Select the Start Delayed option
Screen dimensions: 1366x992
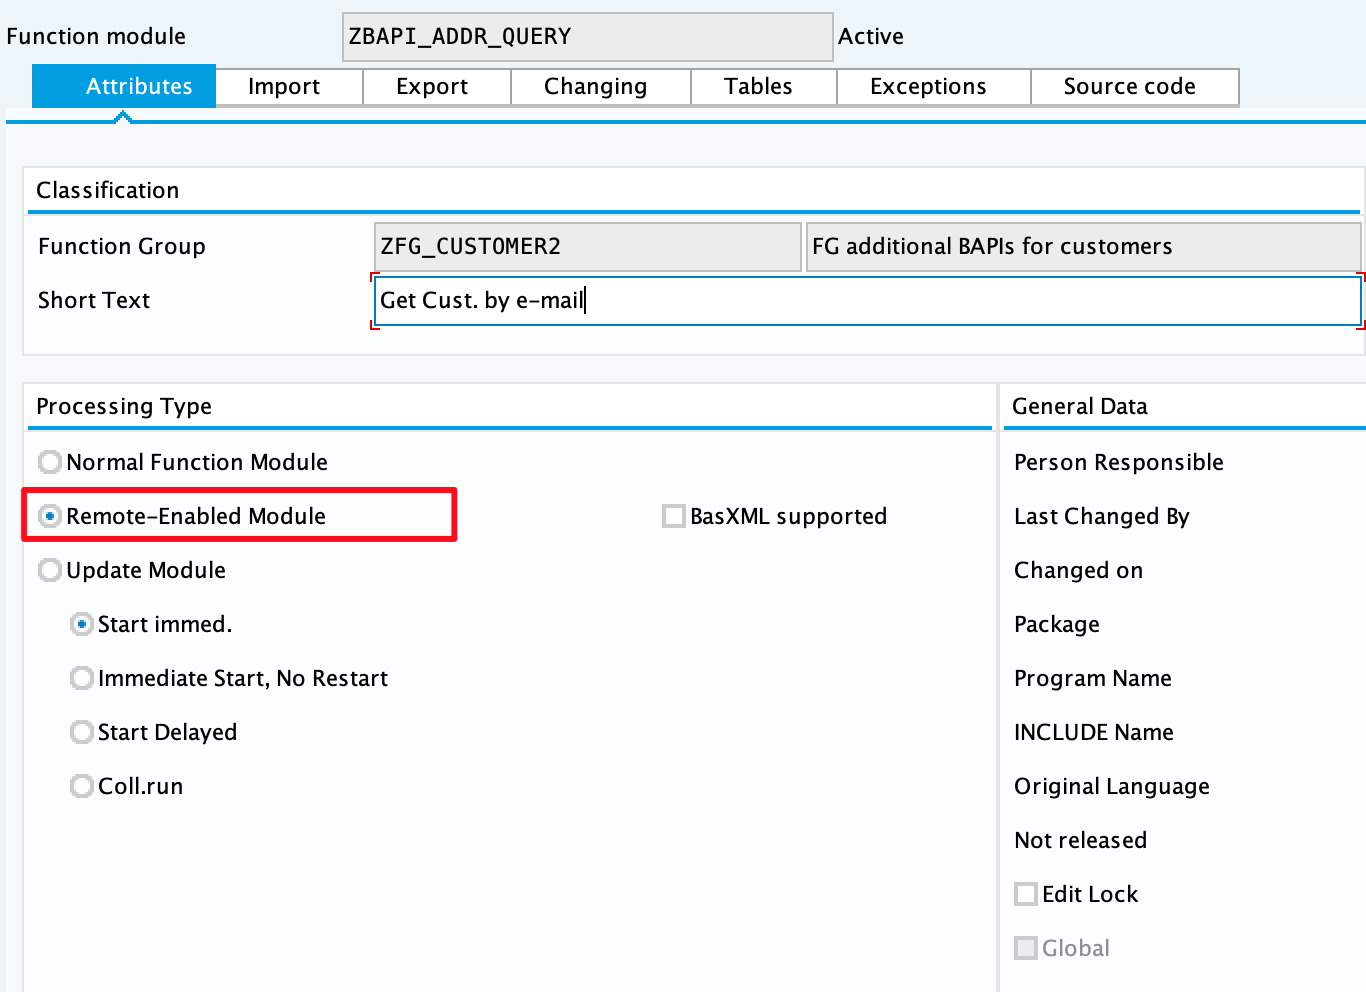pyautogui.click(x=82, y=732)
